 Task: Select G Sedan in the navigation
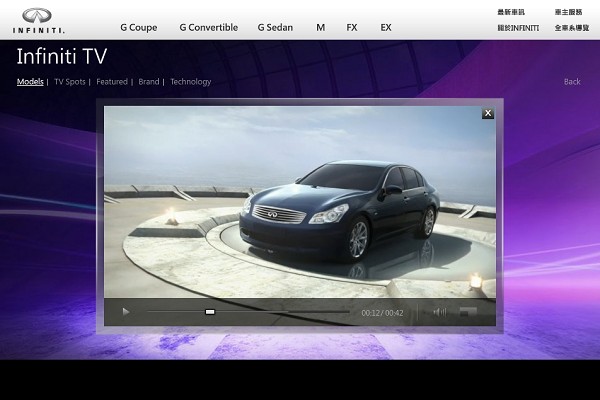tap(275, 28)
